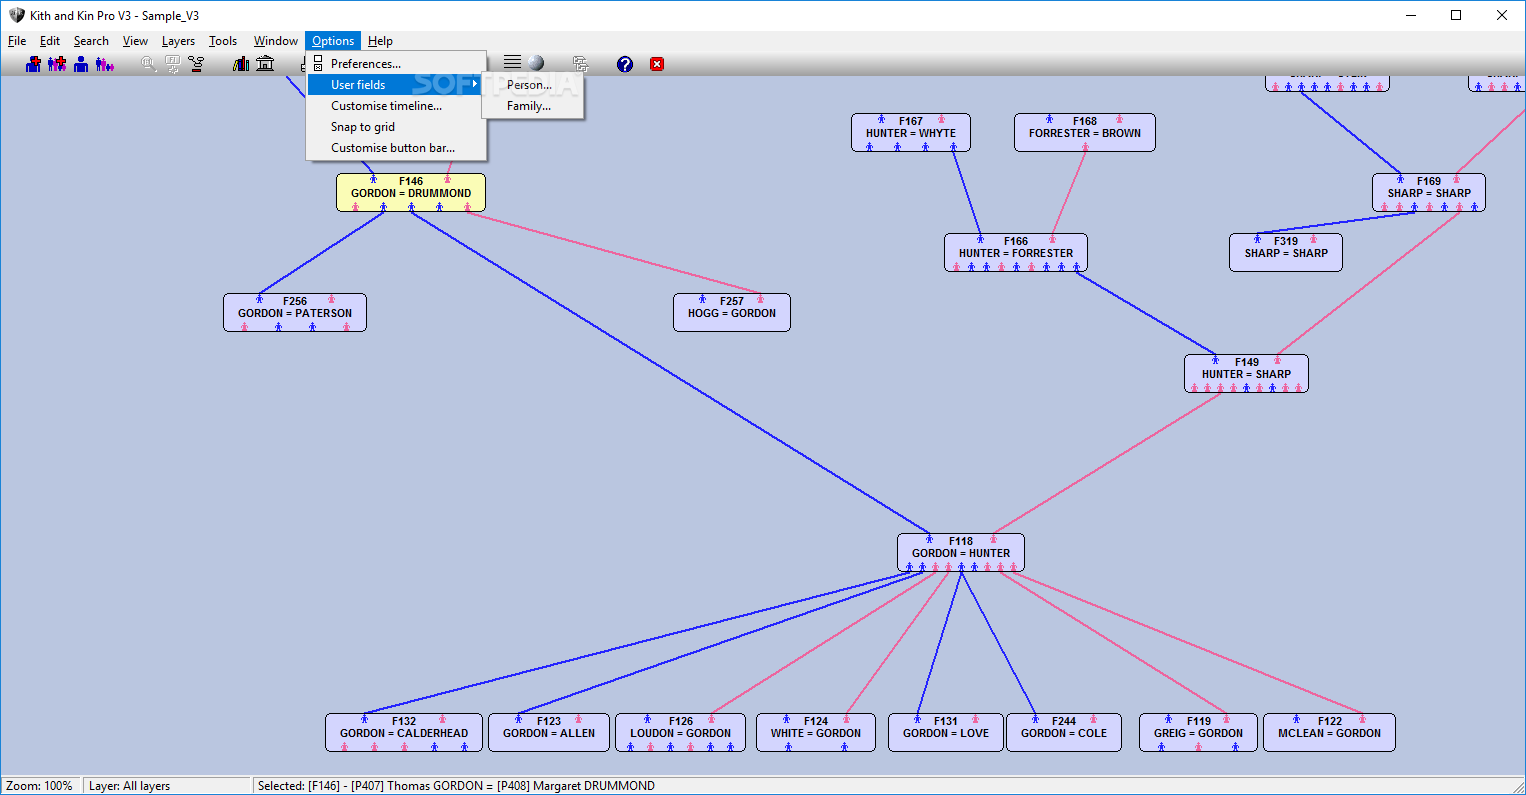The image size is (1526, 795).
Task: Click the magnifier search toolbar icon
Action: click(x=148, y=64)
